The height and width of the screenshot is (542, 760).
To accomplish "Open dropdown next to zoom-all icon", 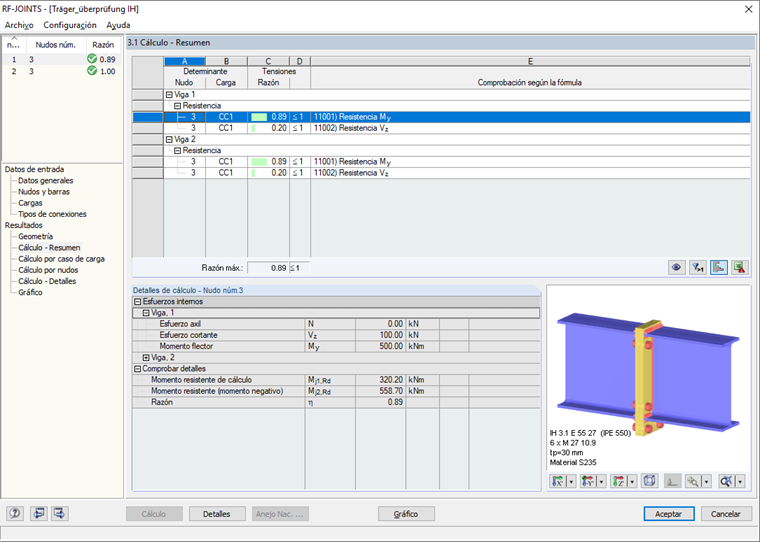I will point(740,481).
